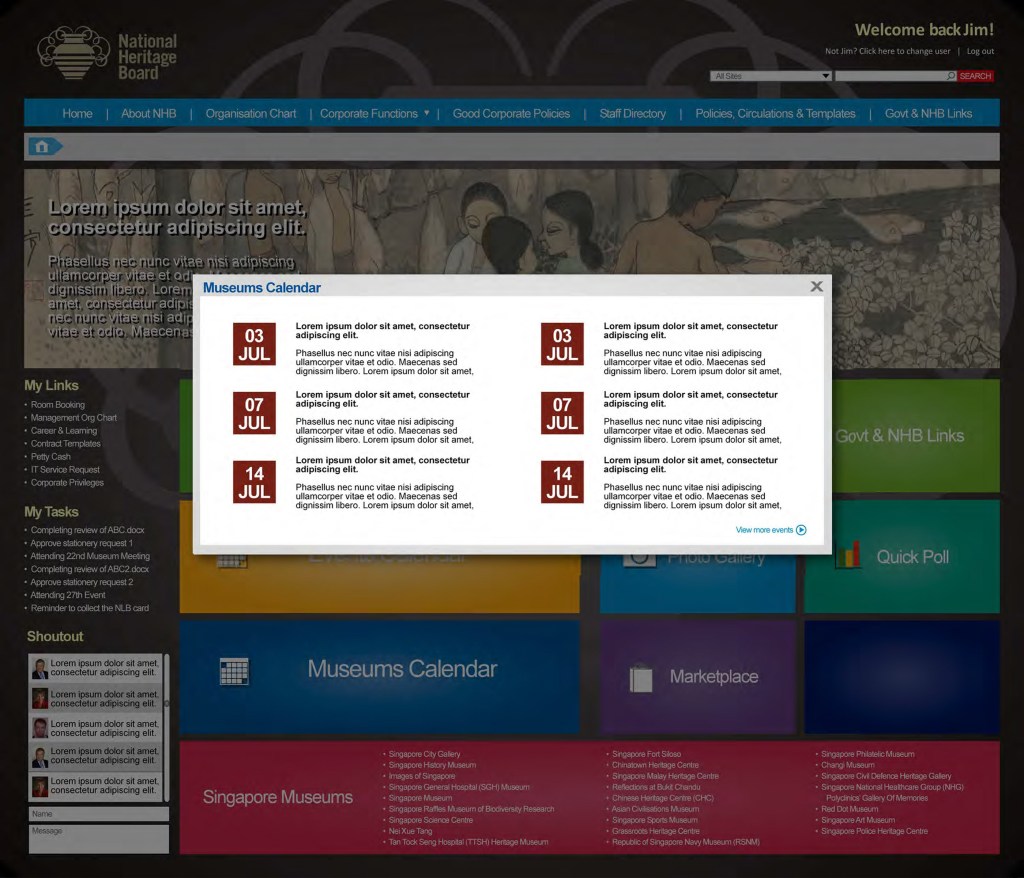1024x878 pixels.
Task: Click the Quick Poll bar chart icon
Action: click(x=847, y=556)
